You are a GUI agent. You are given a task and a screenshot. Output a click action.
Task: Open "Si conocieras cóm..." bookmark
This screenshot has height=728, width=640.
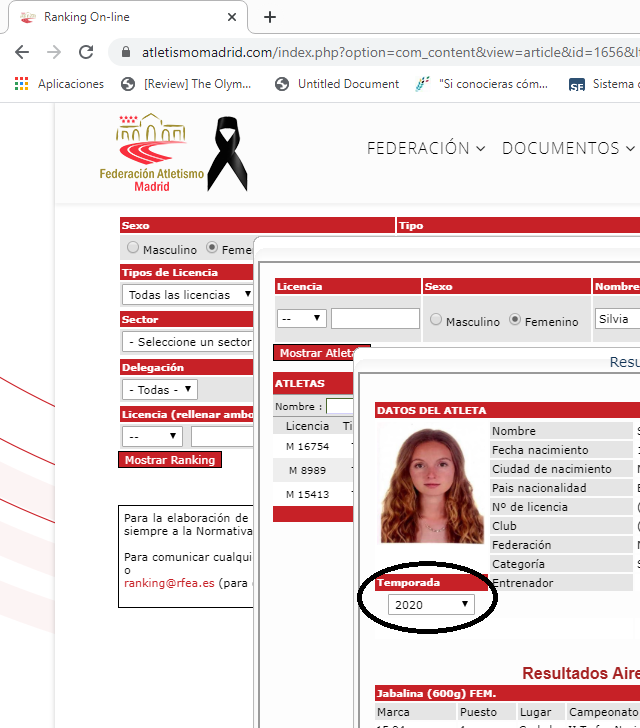482,84
